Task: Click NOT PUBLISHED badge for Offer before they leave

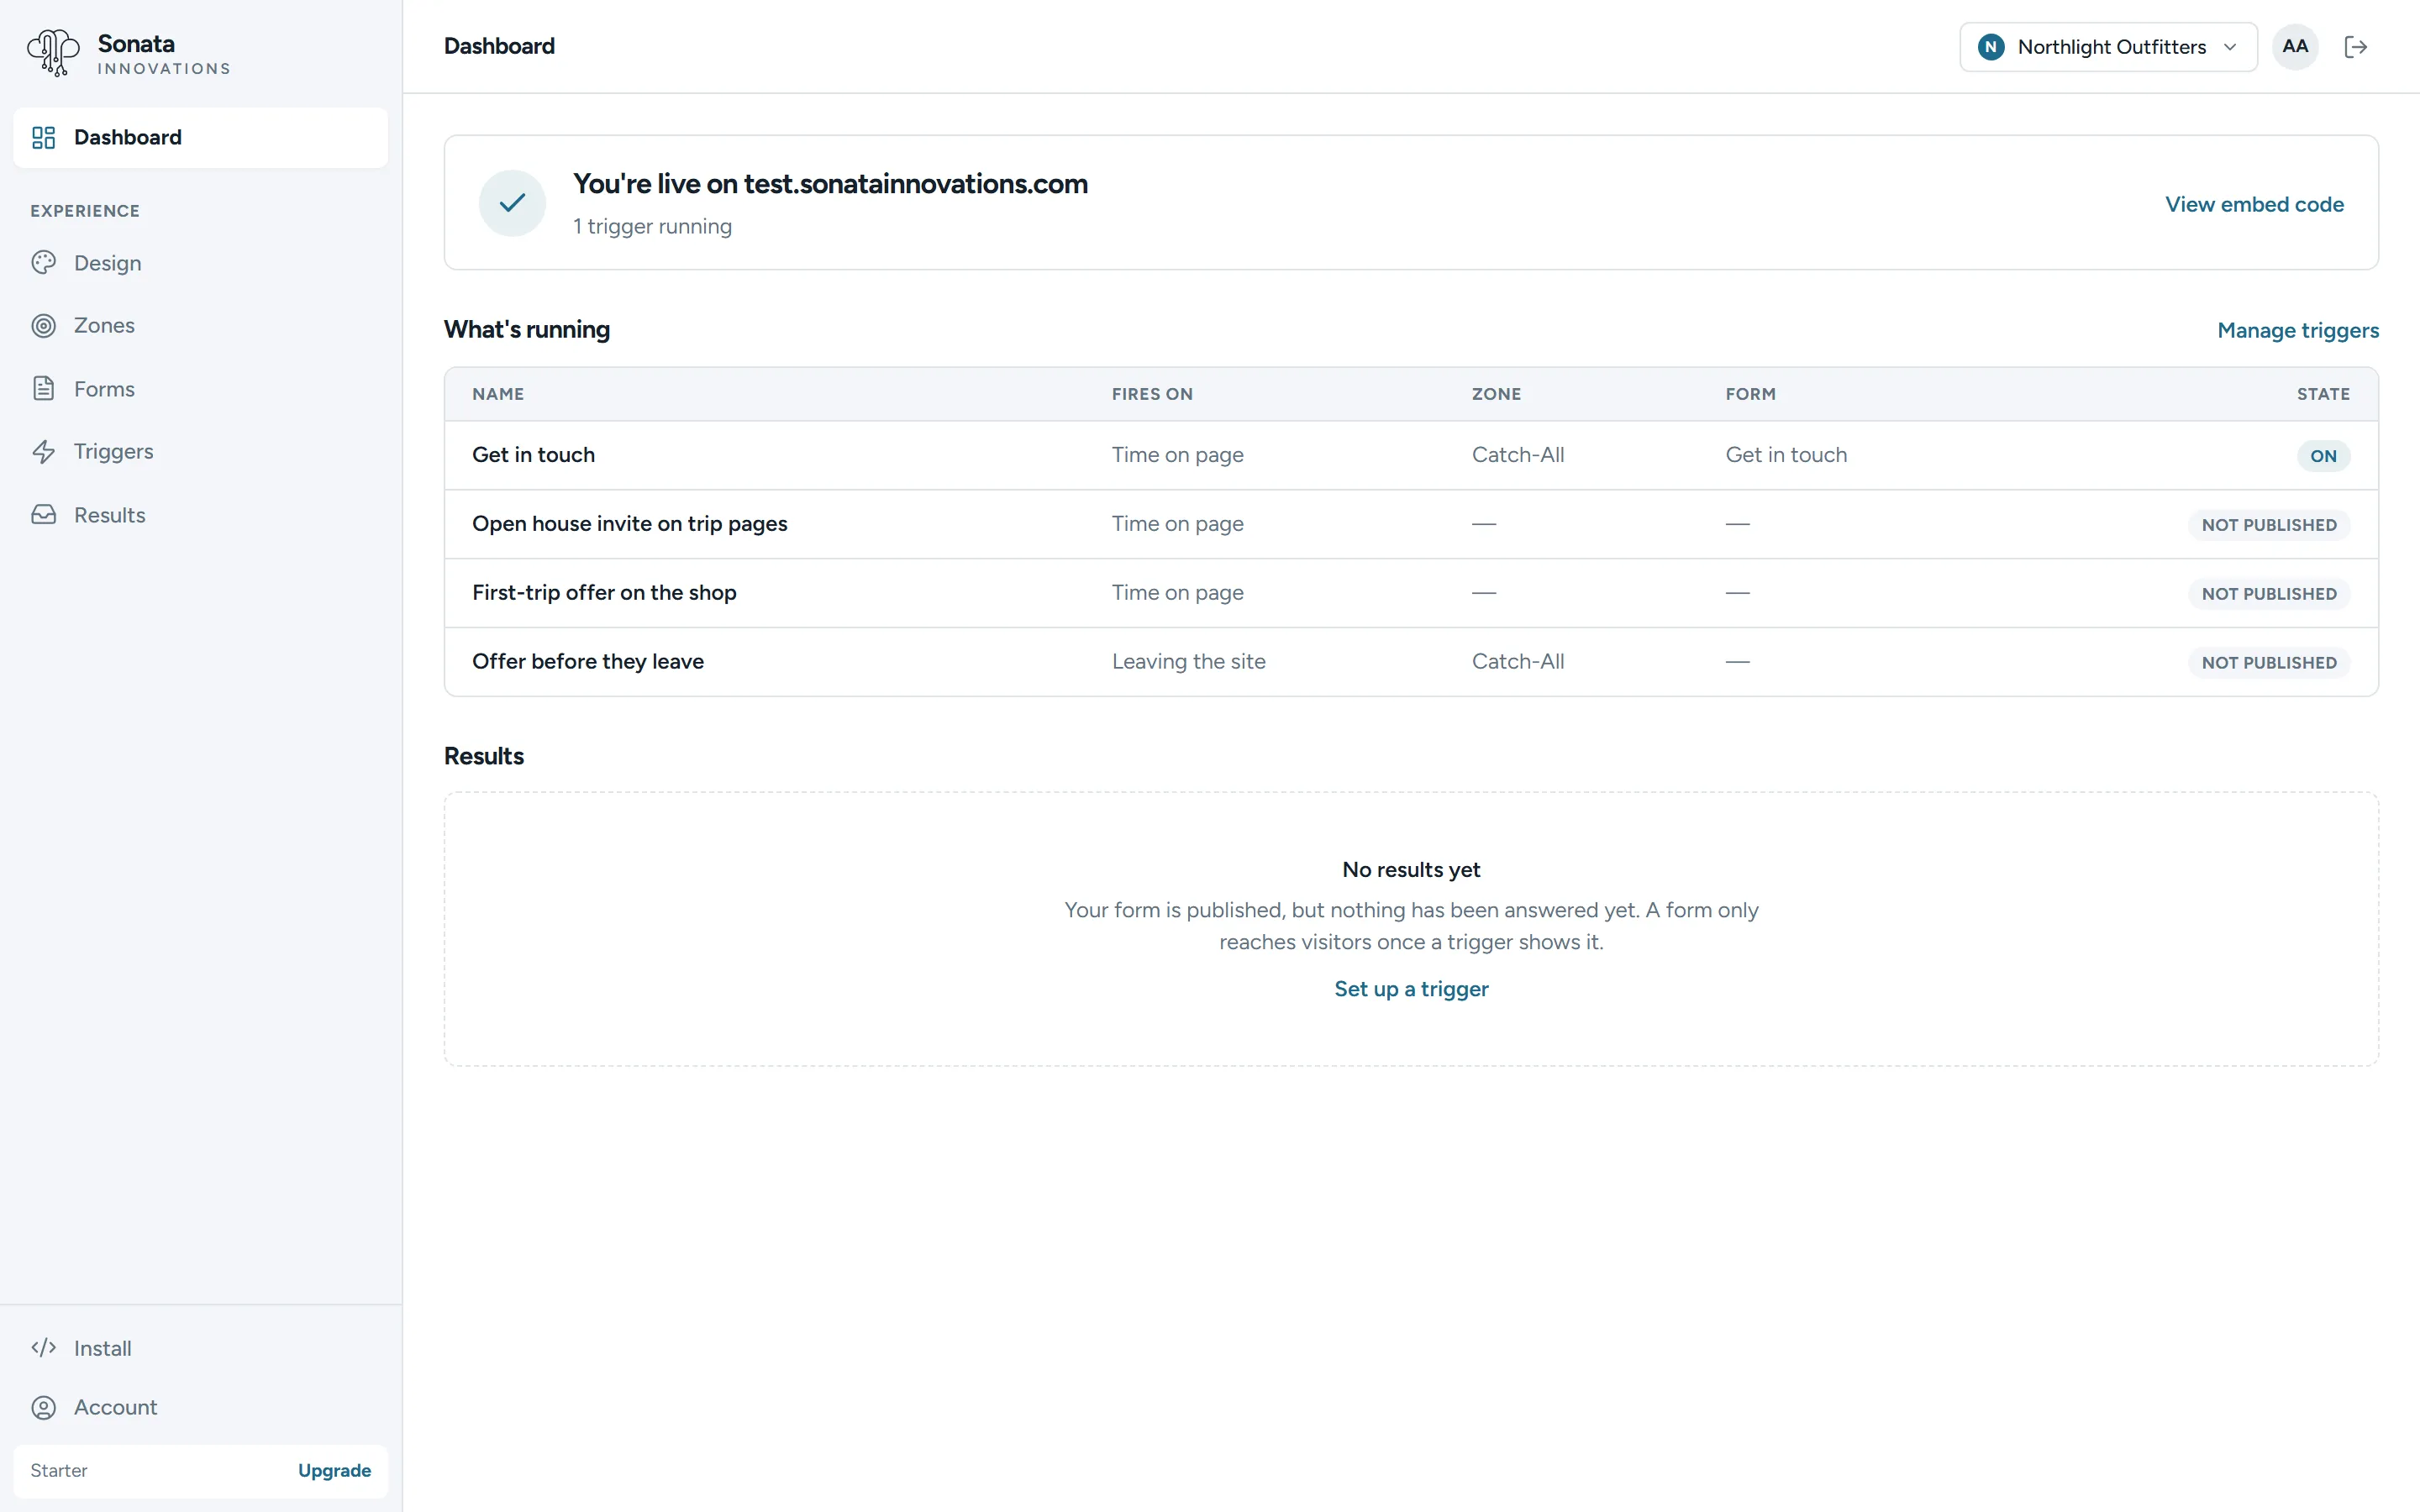Action: pos(2269,663)
